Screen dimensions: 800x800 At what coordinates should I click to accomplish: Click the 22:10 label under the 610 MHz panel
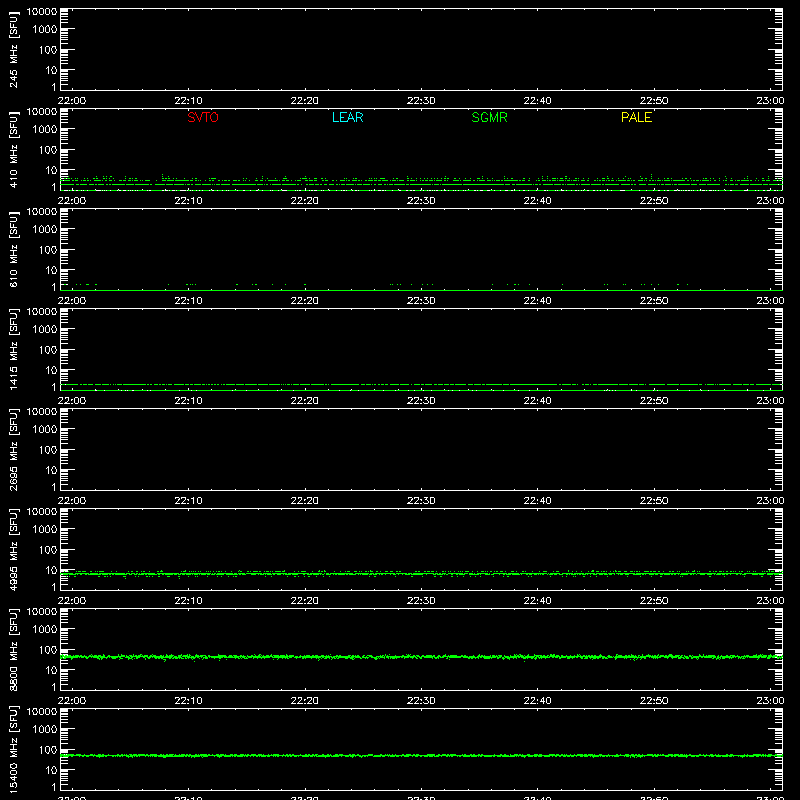coord(188,301)
